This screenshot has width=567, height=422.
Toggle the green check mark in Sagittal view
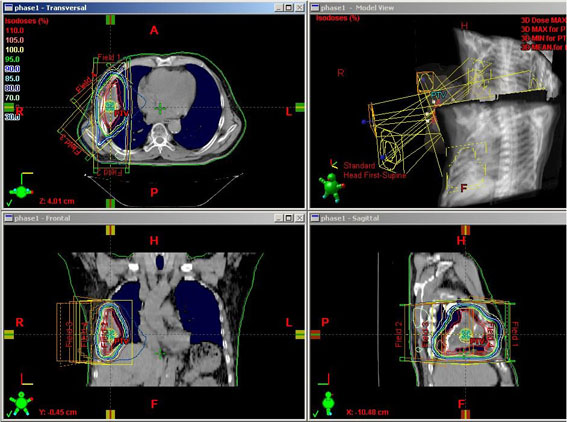316,413
